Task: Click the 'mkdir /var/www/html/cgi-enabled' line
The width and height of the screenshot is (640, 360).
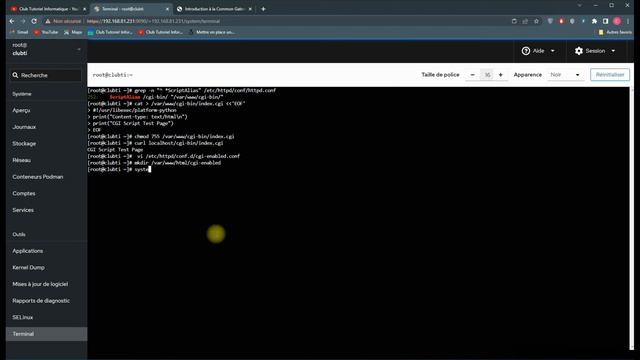Action: click(x=154, y=163)
